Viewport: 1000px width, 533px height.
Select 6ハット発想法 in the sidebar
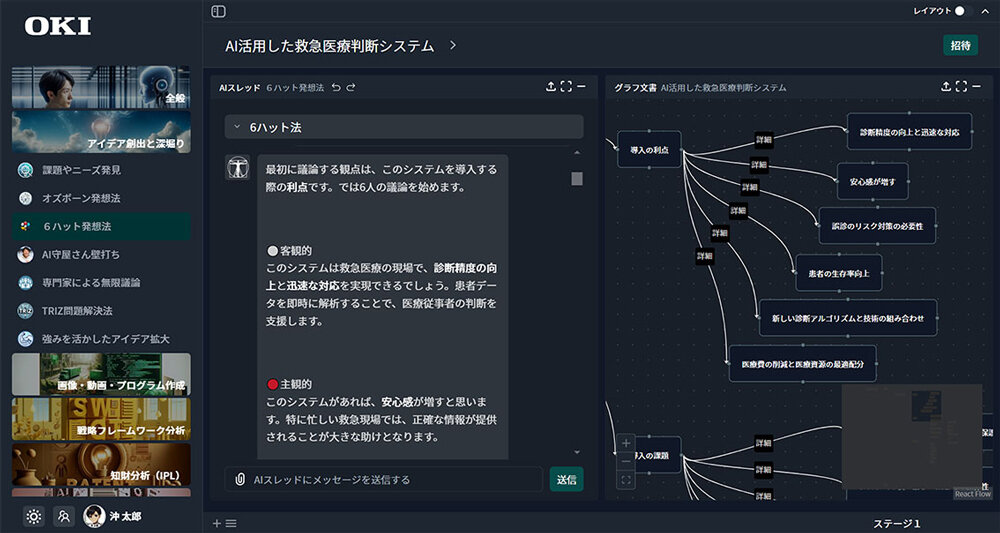77,226
